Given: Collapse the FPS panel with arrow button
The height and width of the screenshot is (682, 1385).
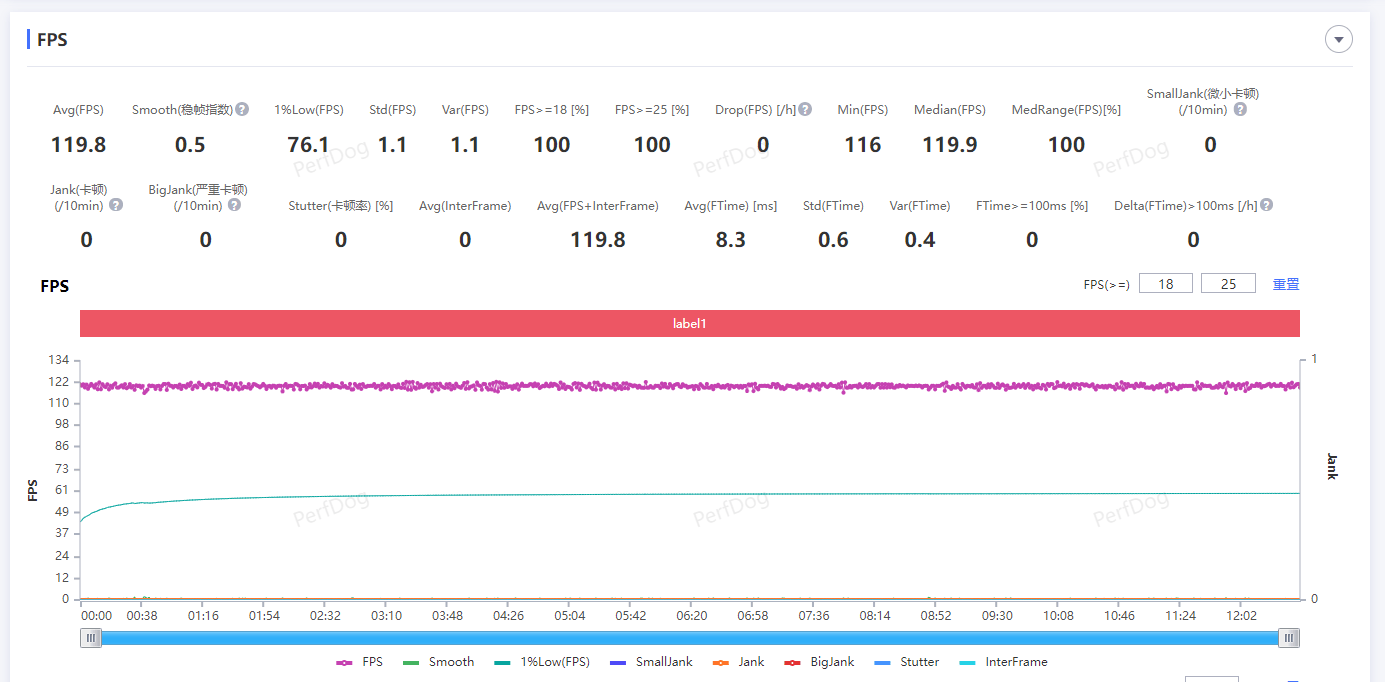Looking at the screenshot, I should pos(1338,39).
